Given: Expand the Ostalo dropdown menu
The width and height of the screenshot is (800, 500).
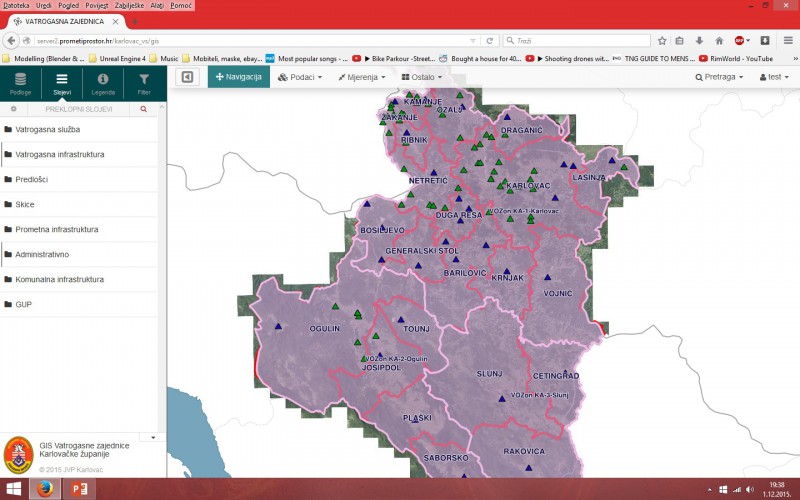Looking at the screenshot, I should point(421,77).
